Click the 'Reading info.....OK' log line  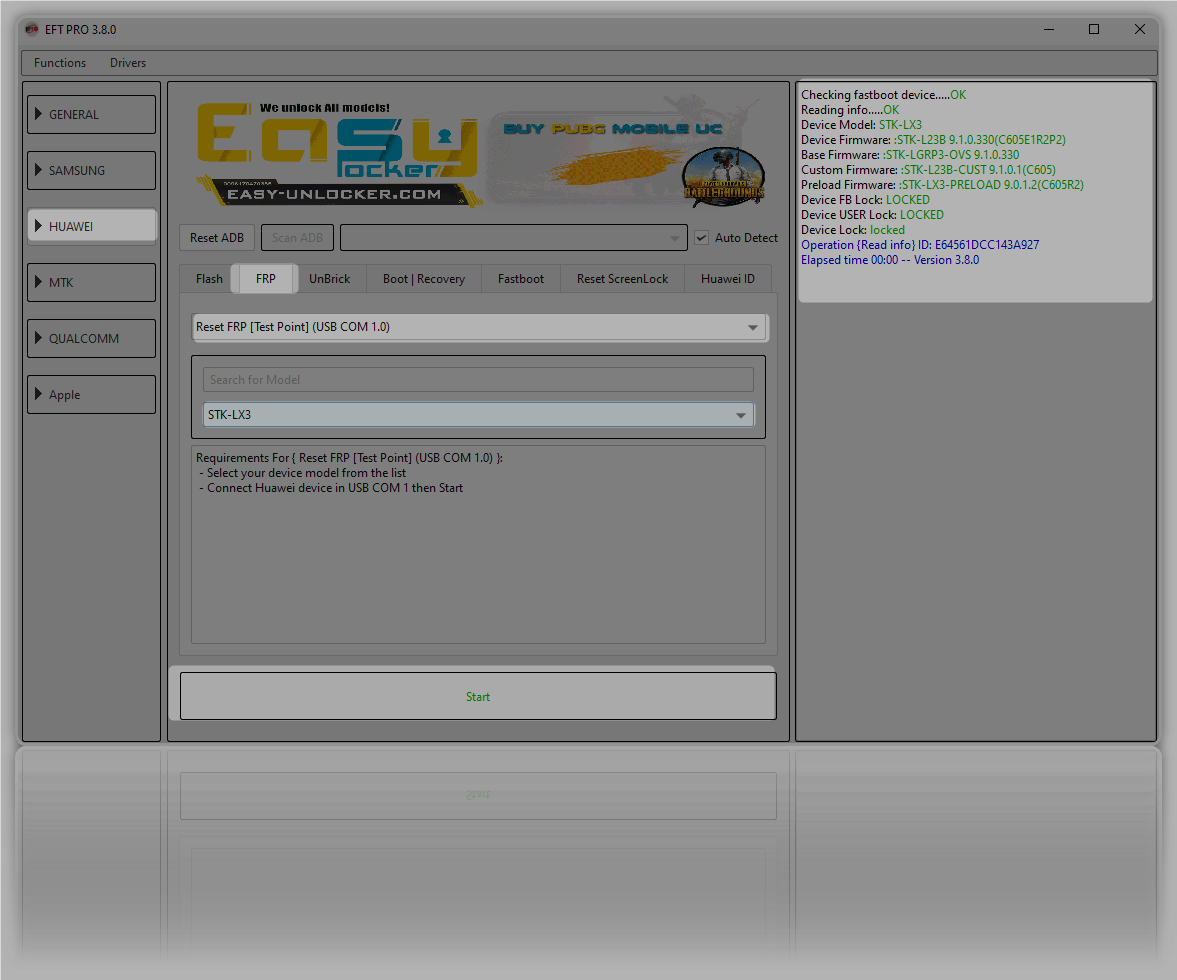pos(850,110)
